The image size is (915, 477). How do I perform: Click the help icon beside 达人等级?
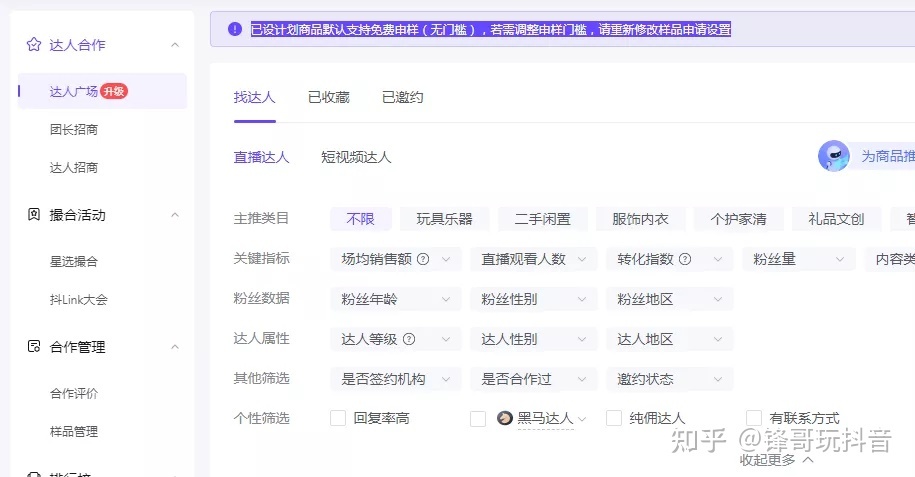pyautogui.click(x=409, y=339)
